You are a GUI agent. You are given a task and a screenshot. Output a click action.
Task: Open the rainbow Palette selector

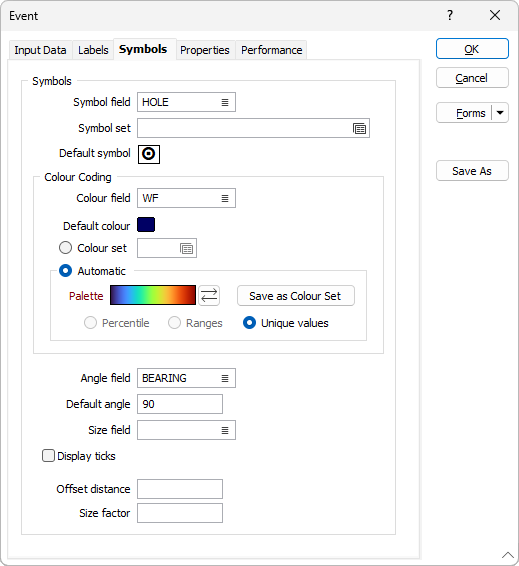pos(153,295)
